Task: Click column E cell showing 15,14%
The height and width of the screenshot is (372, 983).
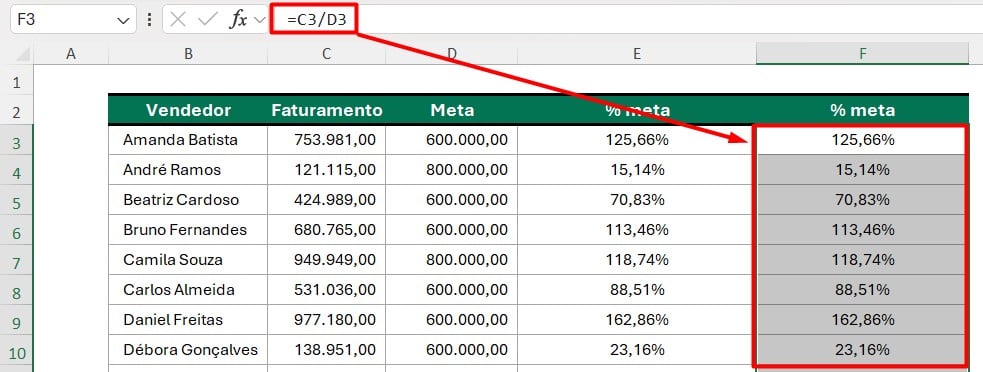Action: (x=637, y=170)
